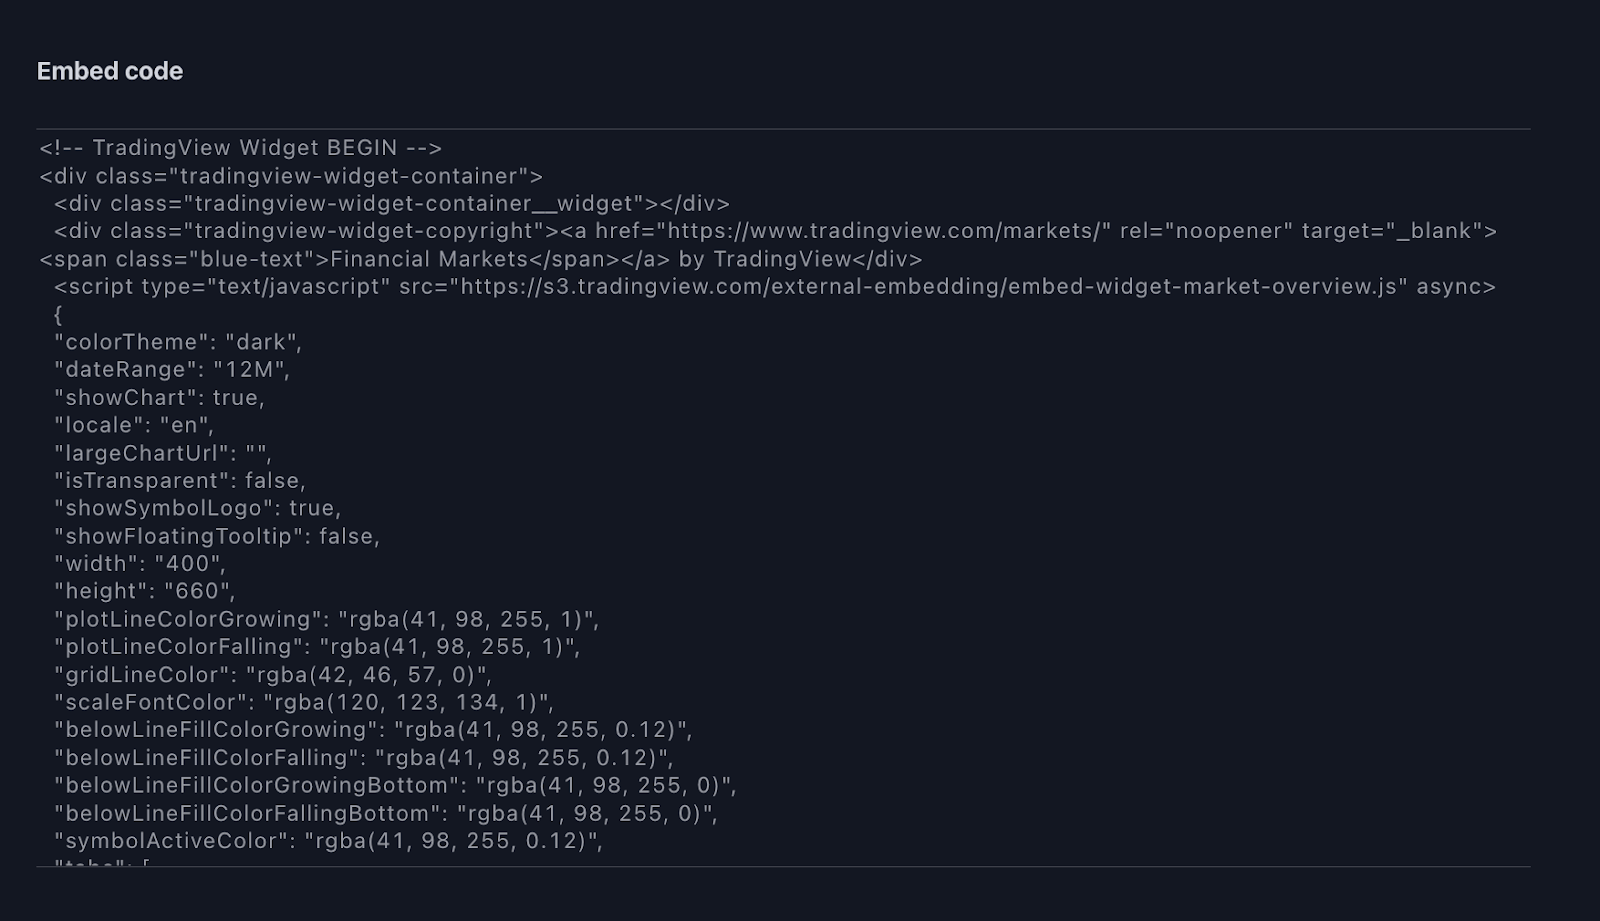Click the width 400 line
The height and width of the screenshot is (921, 1600).
click(140, 564)
